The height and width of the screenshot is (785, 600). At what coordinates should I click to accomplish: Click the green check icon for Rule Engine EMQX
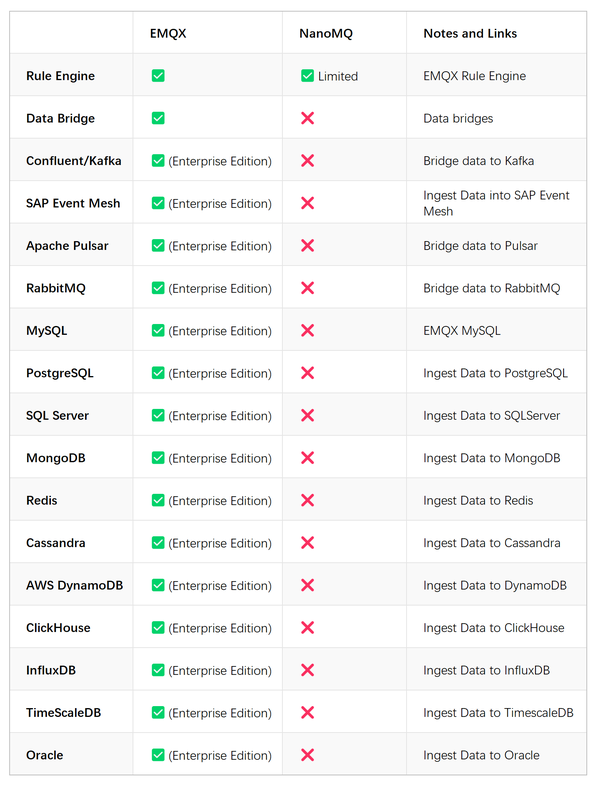pyautogui.click(x=158, y=76)
